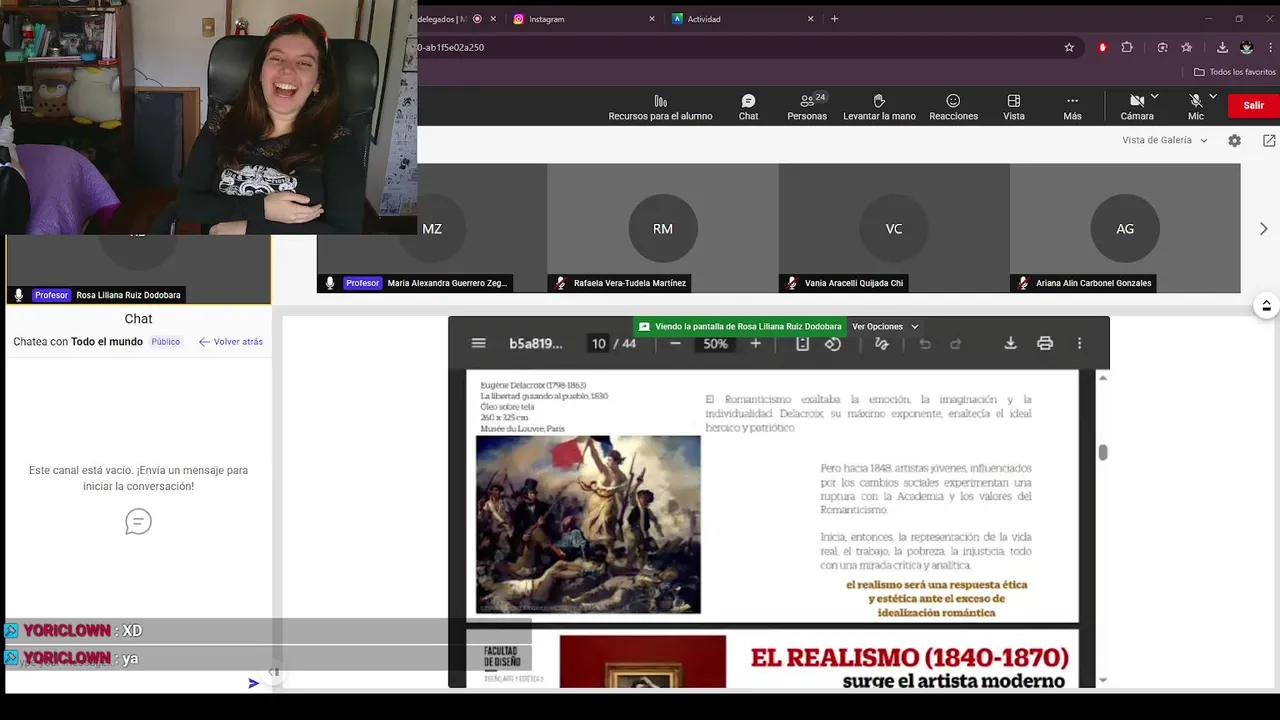Open the browser profile avatar
The height and width of the screenshot is (720, 1280).
pyautogui.click(x=1246, y=47)
